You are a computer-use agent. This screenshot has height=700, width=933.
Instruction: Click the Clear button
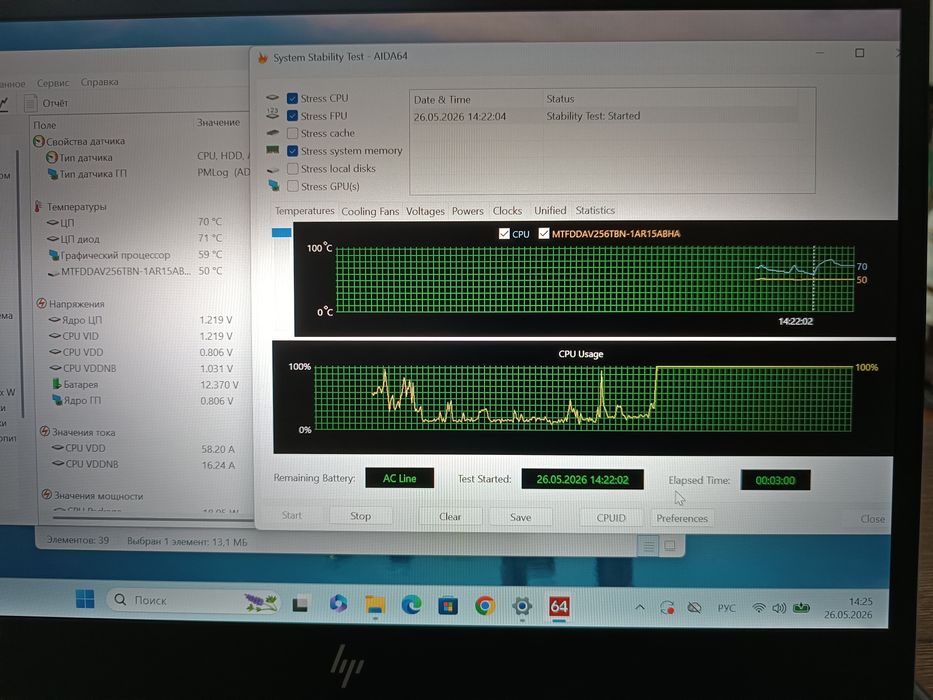(x=450, y=517)
